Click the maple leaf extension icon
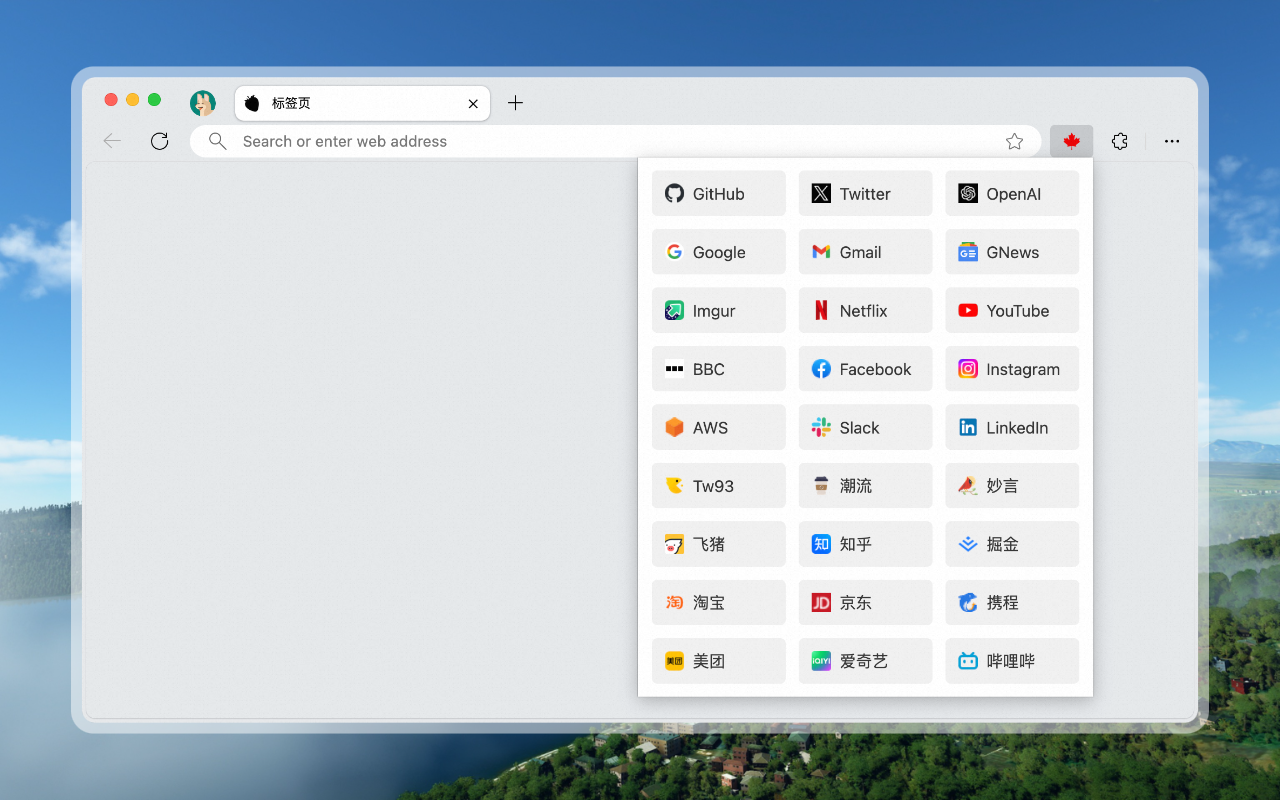Image resolution: width=1280 pixels, height=800 pixels. tap(1071, 141)
